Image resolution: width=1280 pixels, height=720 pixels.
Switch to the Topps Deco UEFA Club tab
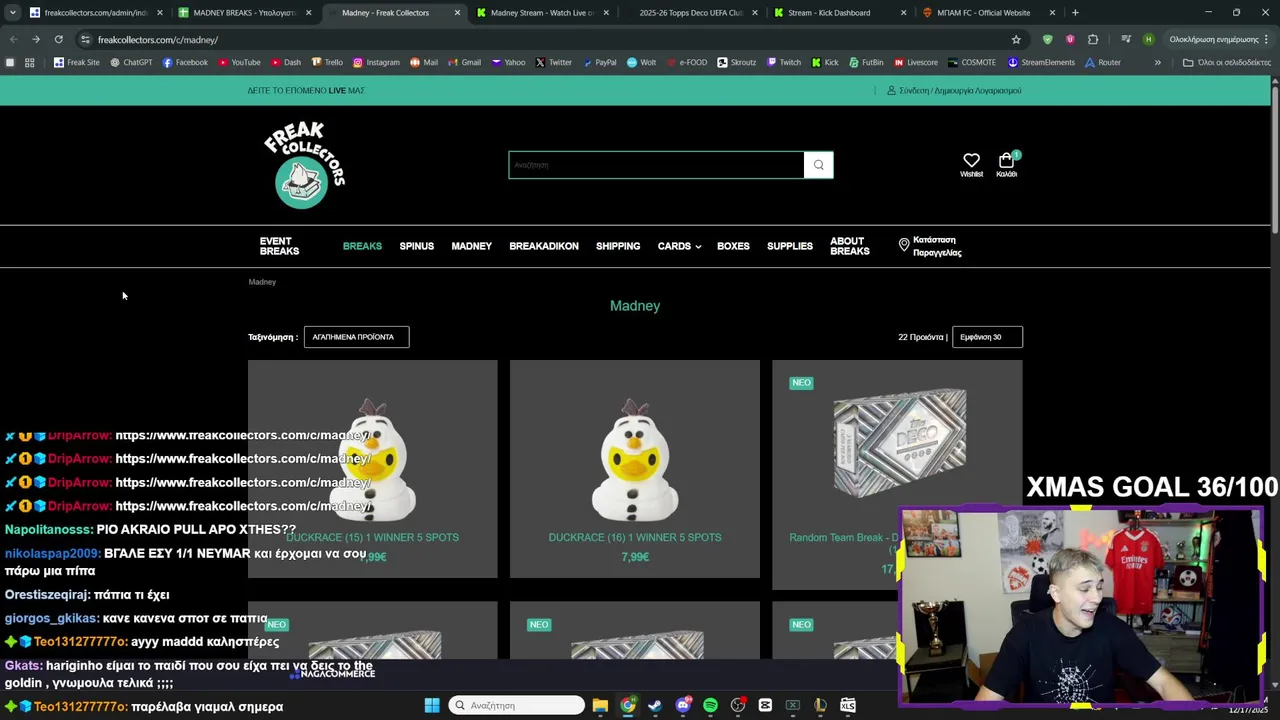(x=691, y=13)
